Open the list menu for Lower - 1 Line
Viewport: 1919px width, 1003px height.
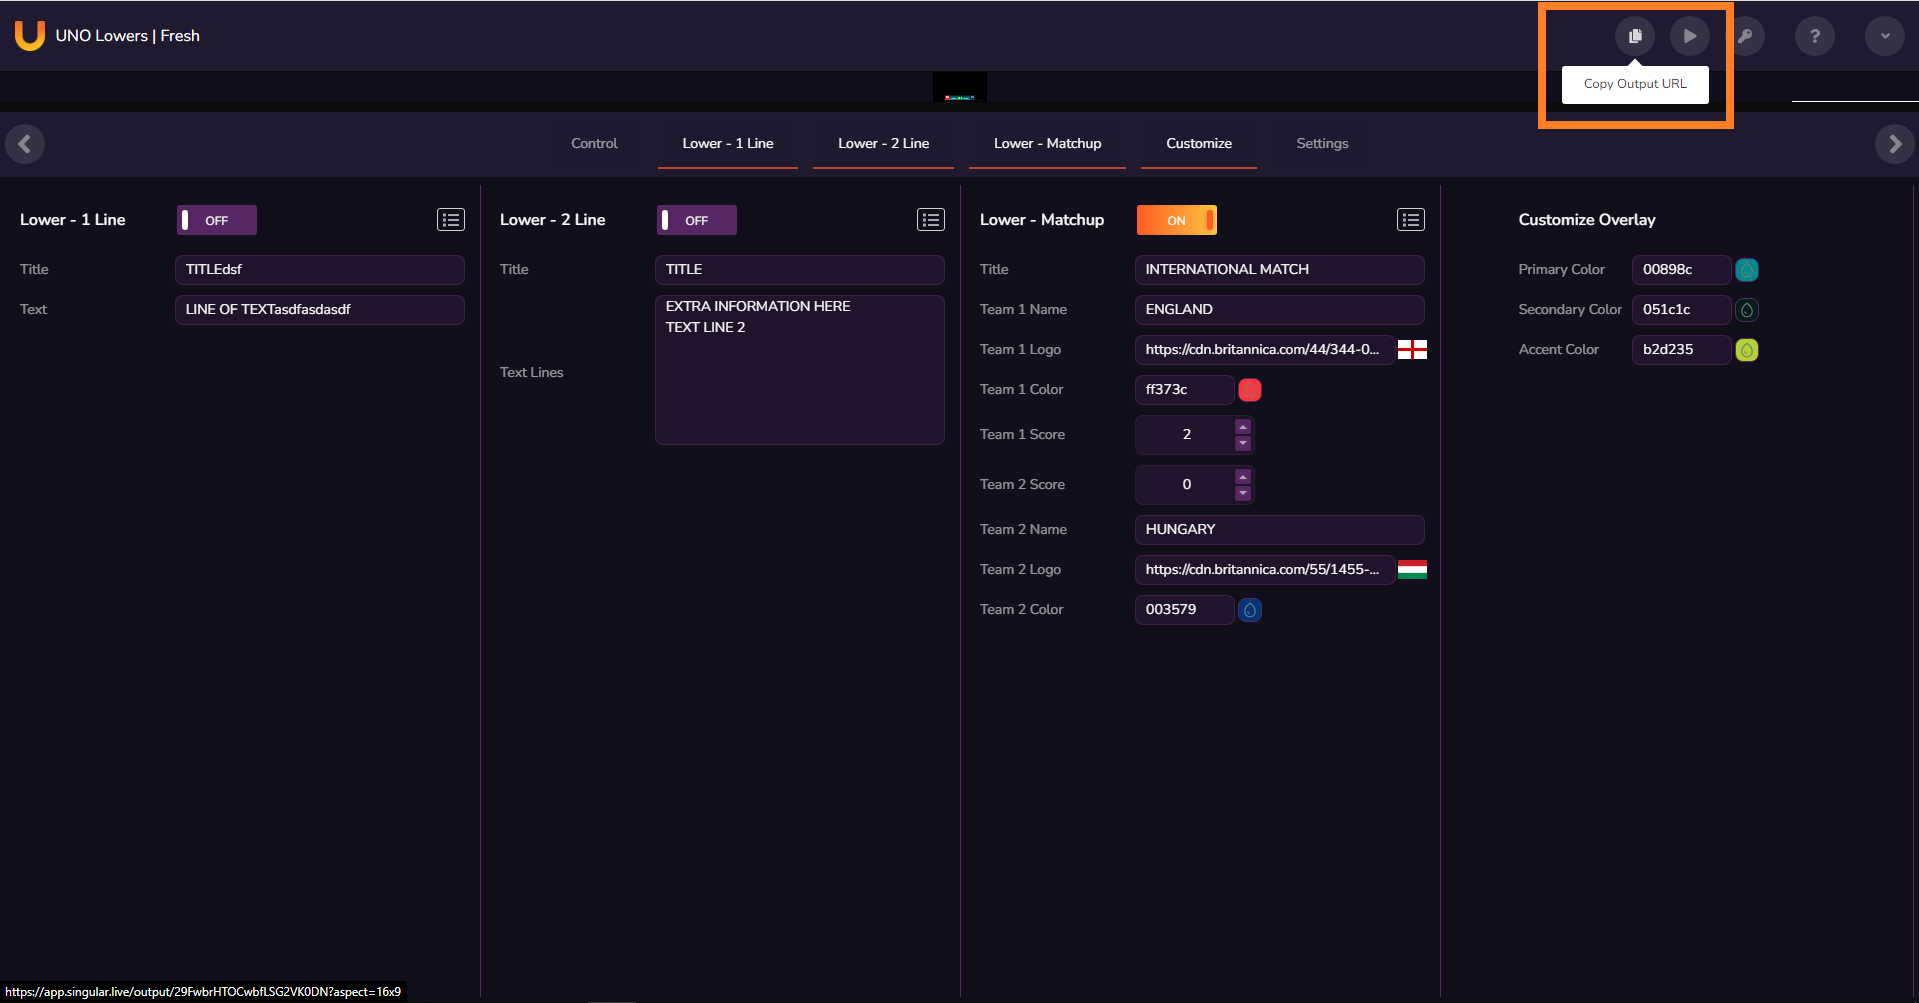[450, 220]
